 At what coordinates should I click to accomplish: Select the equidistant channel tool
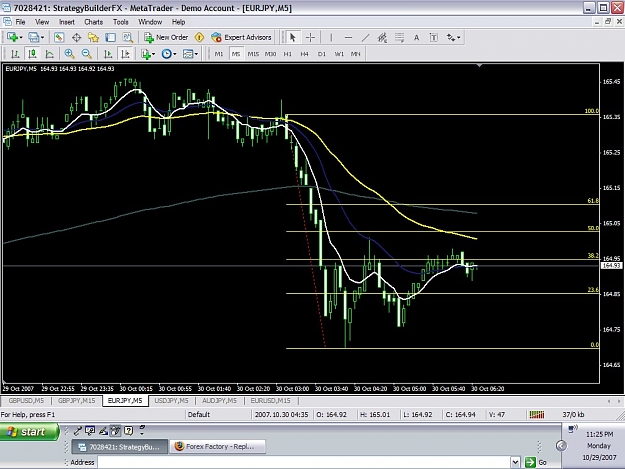coord(382,37)
